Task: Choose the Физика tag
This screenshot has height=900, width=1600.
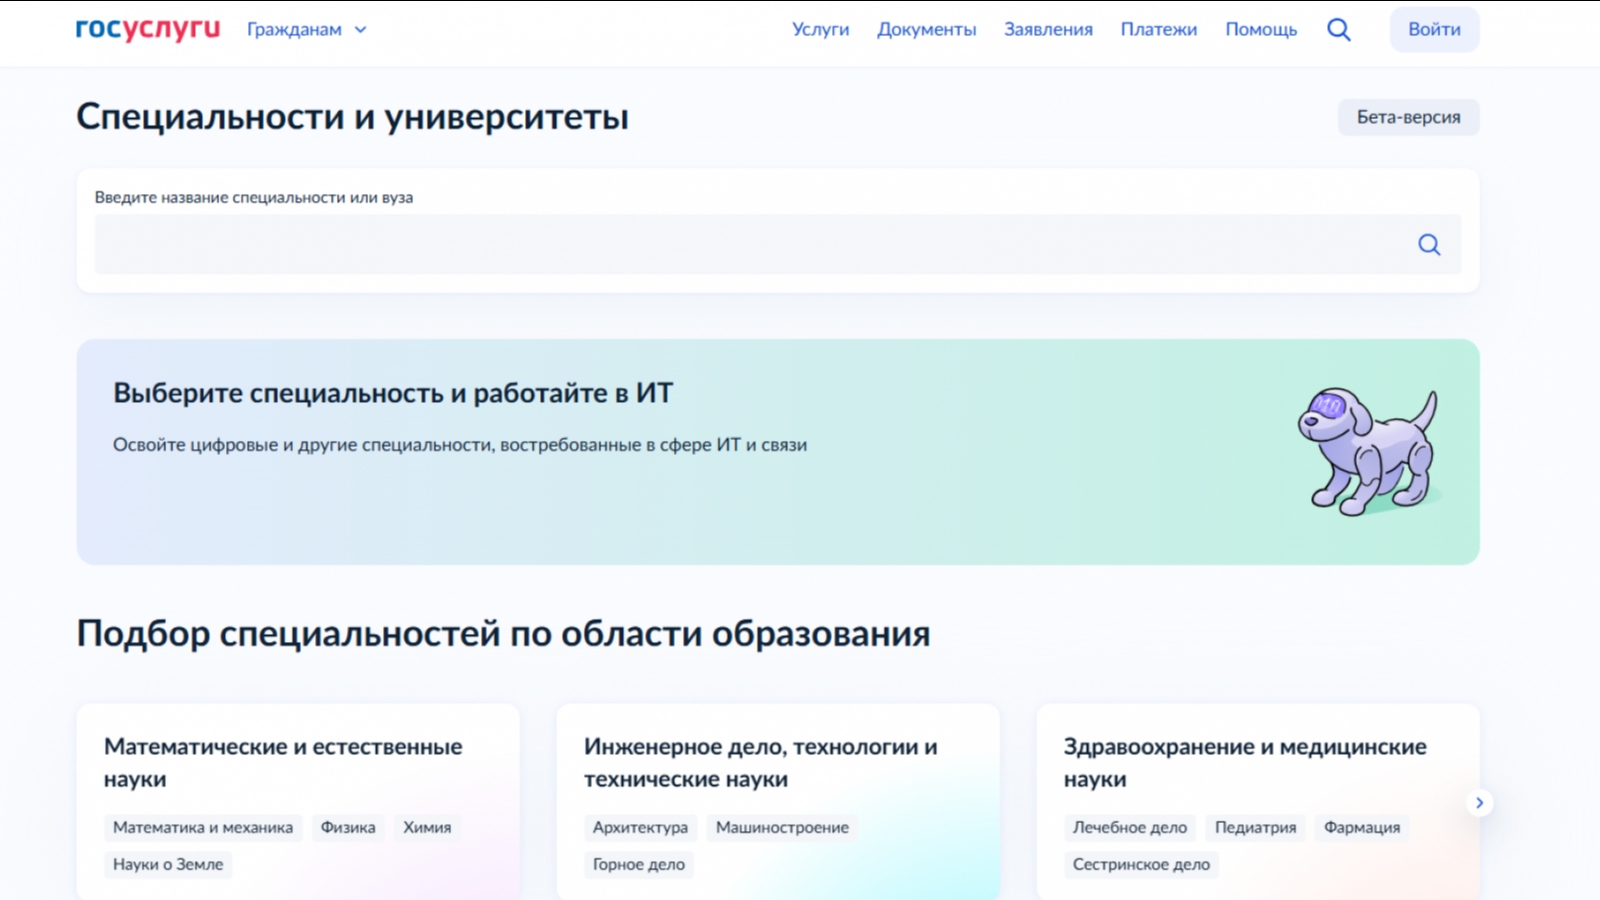Action: tap(348, 827)
